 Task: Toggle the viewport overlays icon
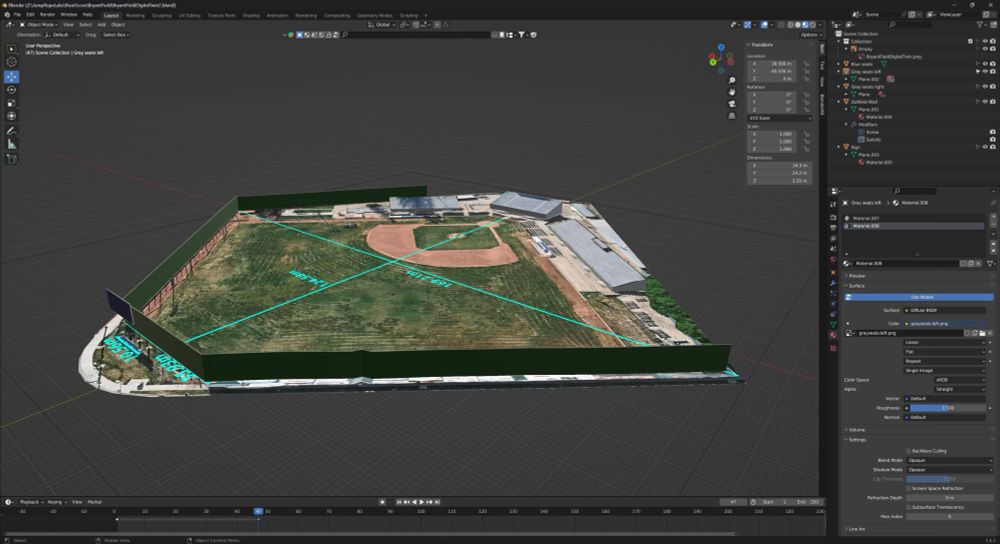click(x=765, y=25)
